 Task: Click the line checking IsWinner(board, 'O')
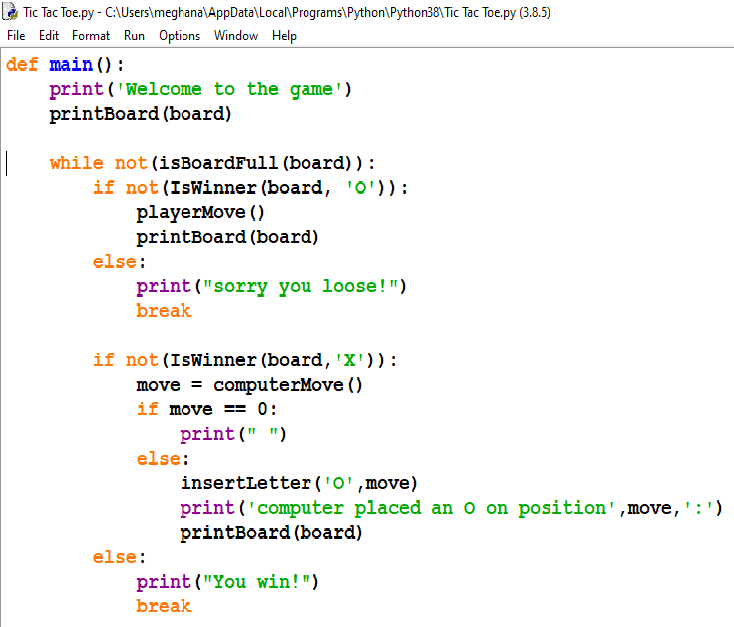click(250, 188)
